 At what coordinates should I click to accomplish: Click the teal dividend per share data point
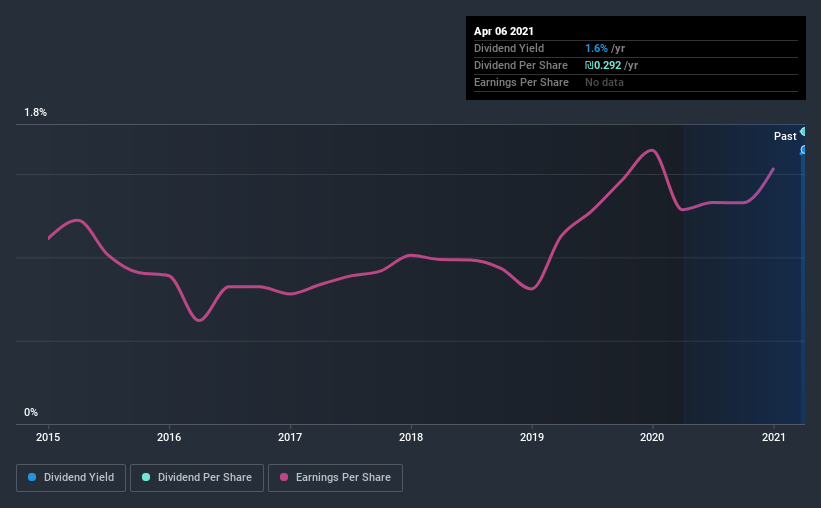click(x=803, y=131)
